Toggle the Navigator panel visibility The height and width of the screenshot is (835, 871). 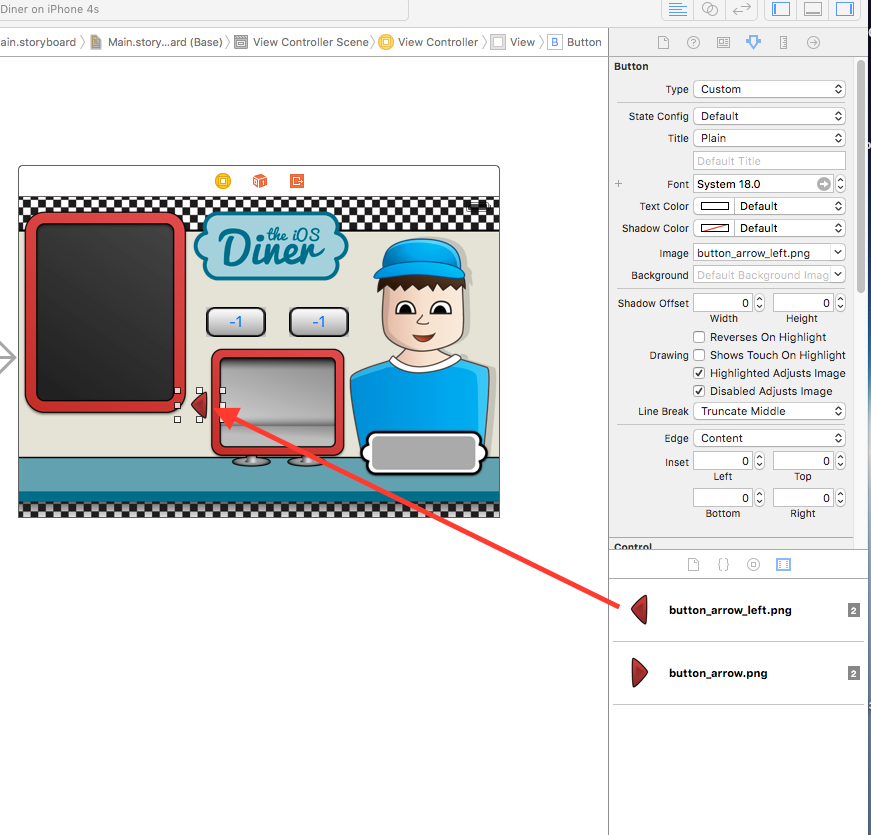click(780, 9)
